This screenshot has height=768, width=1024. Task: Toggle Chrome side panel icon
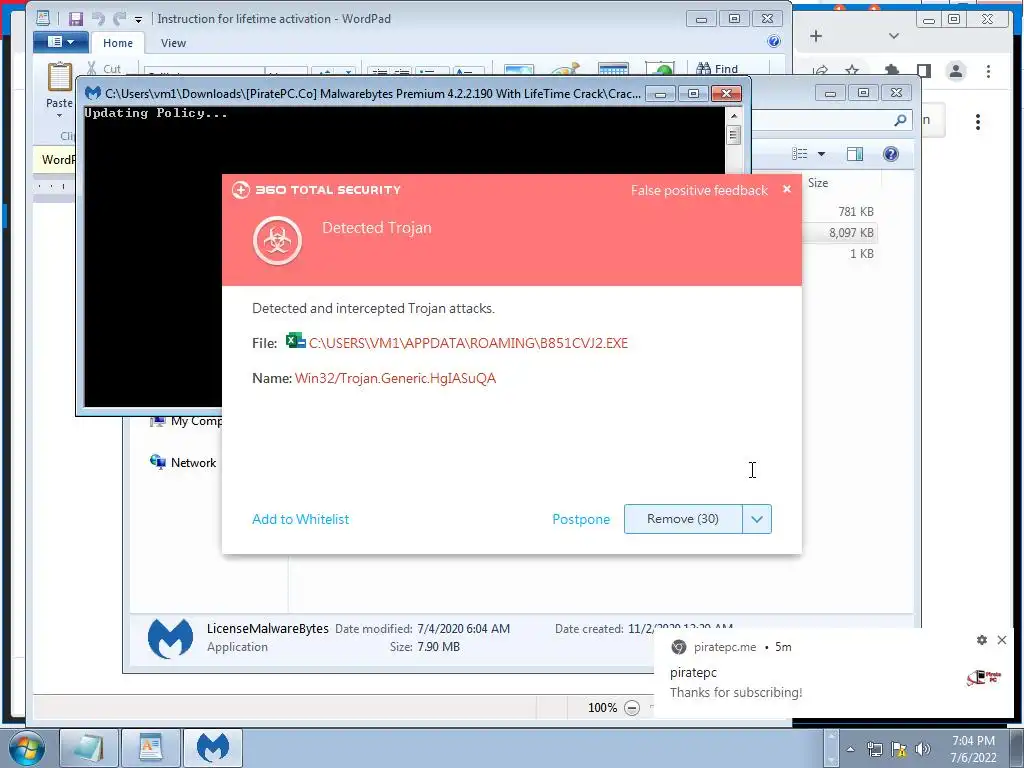(923, 71)
